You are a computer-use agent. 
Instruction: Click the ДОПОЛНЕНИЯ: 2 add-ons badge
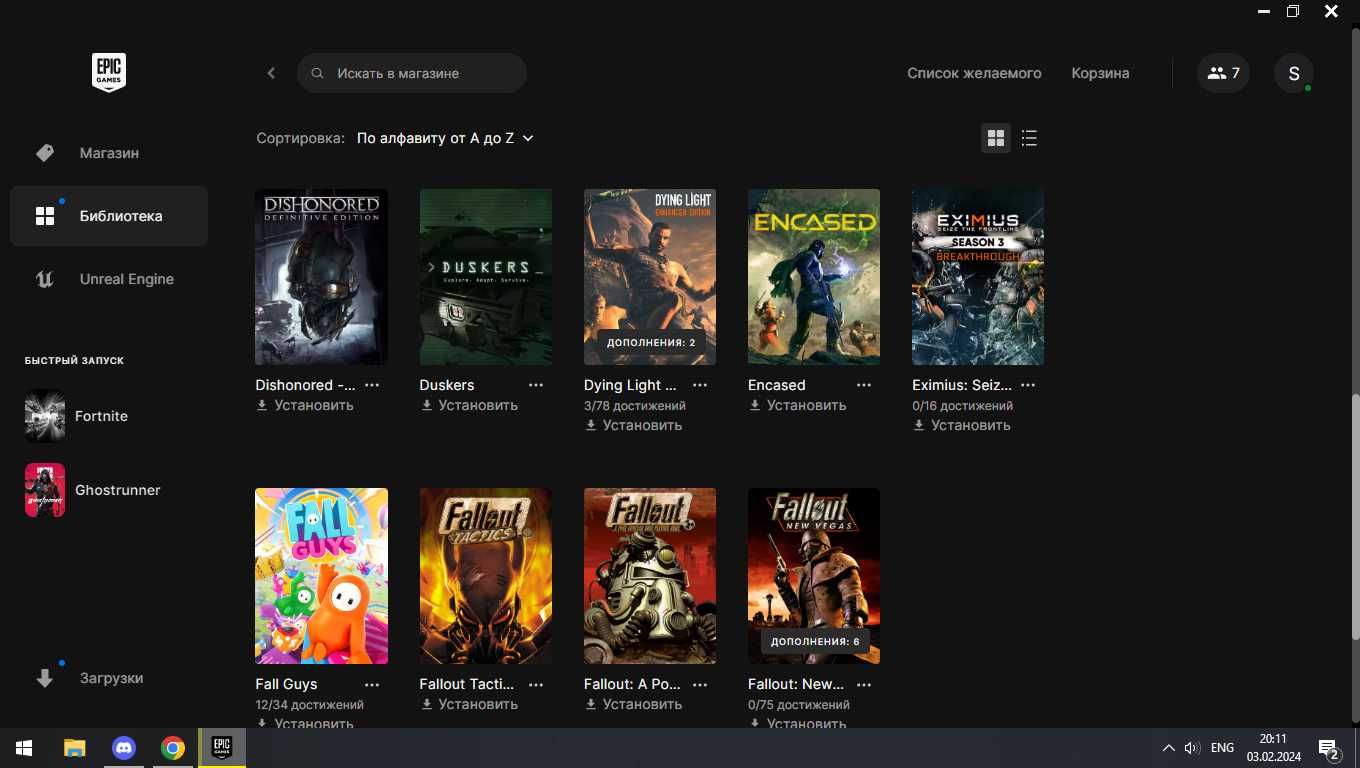[x=650, y=342]
